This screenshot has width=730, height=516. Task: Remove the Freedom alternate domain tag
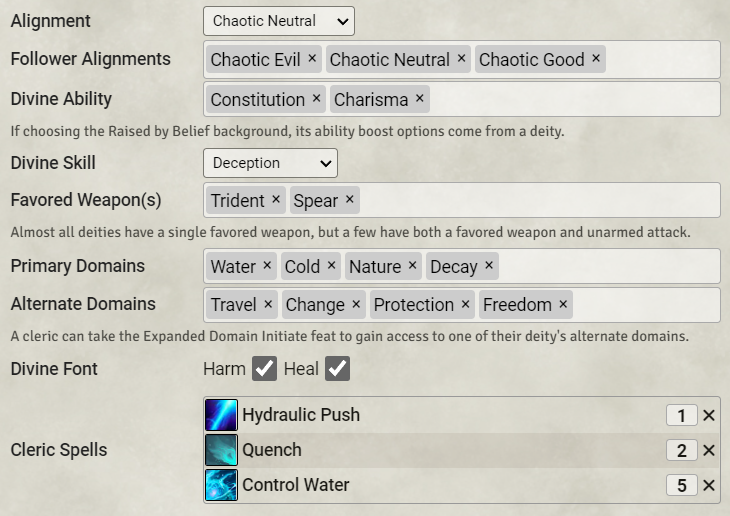tap(564, 304)
